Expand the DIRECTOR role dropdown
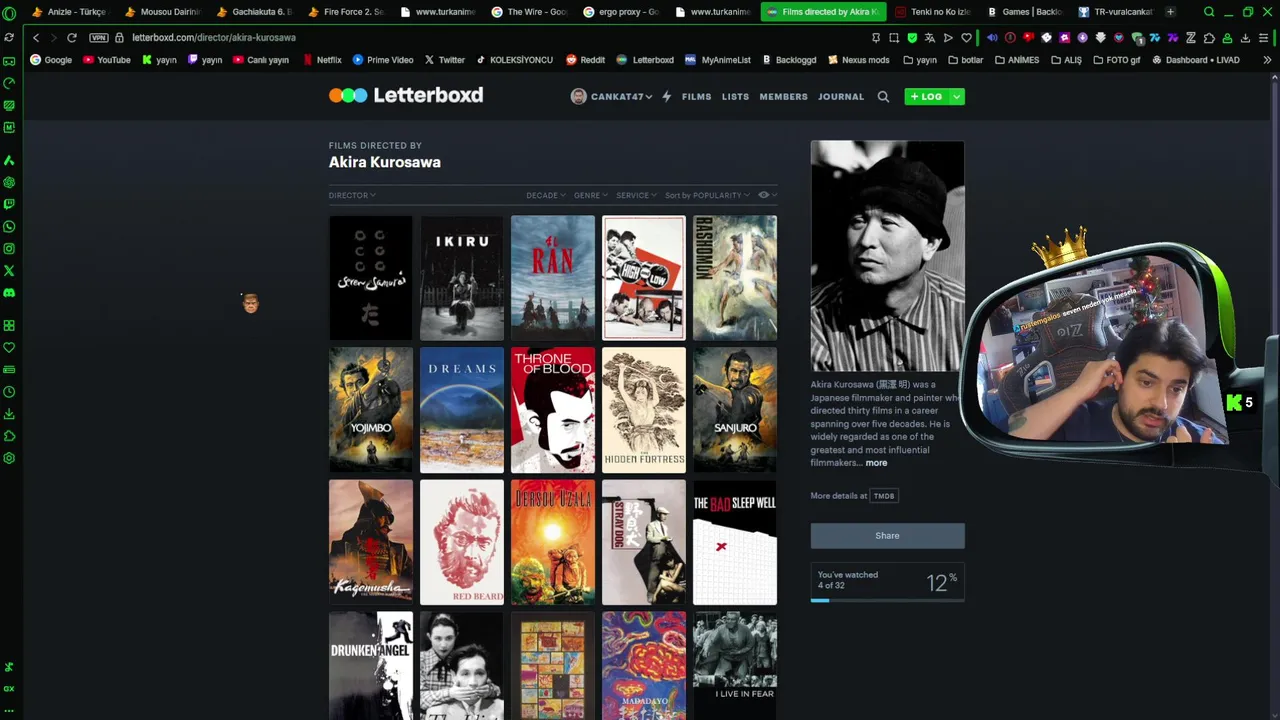 352,195
